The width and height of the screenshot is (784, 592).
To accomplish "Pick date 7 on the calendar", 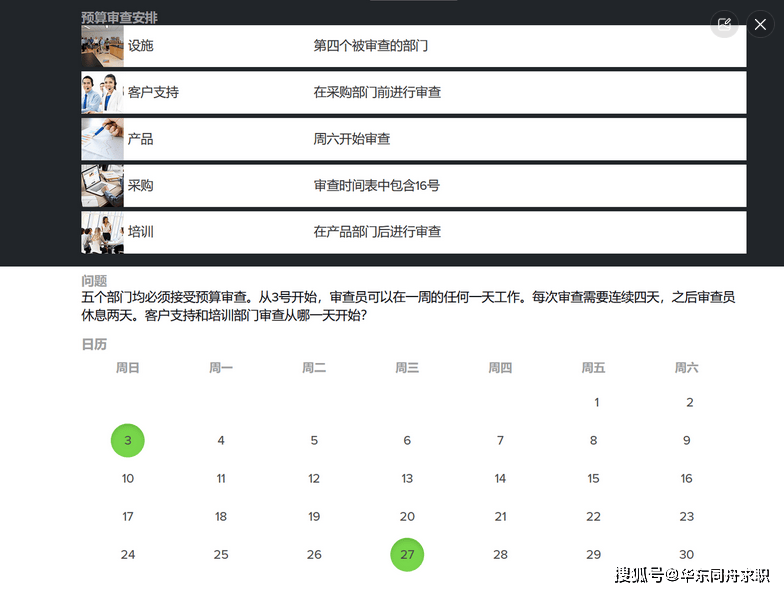I will 500,440.
